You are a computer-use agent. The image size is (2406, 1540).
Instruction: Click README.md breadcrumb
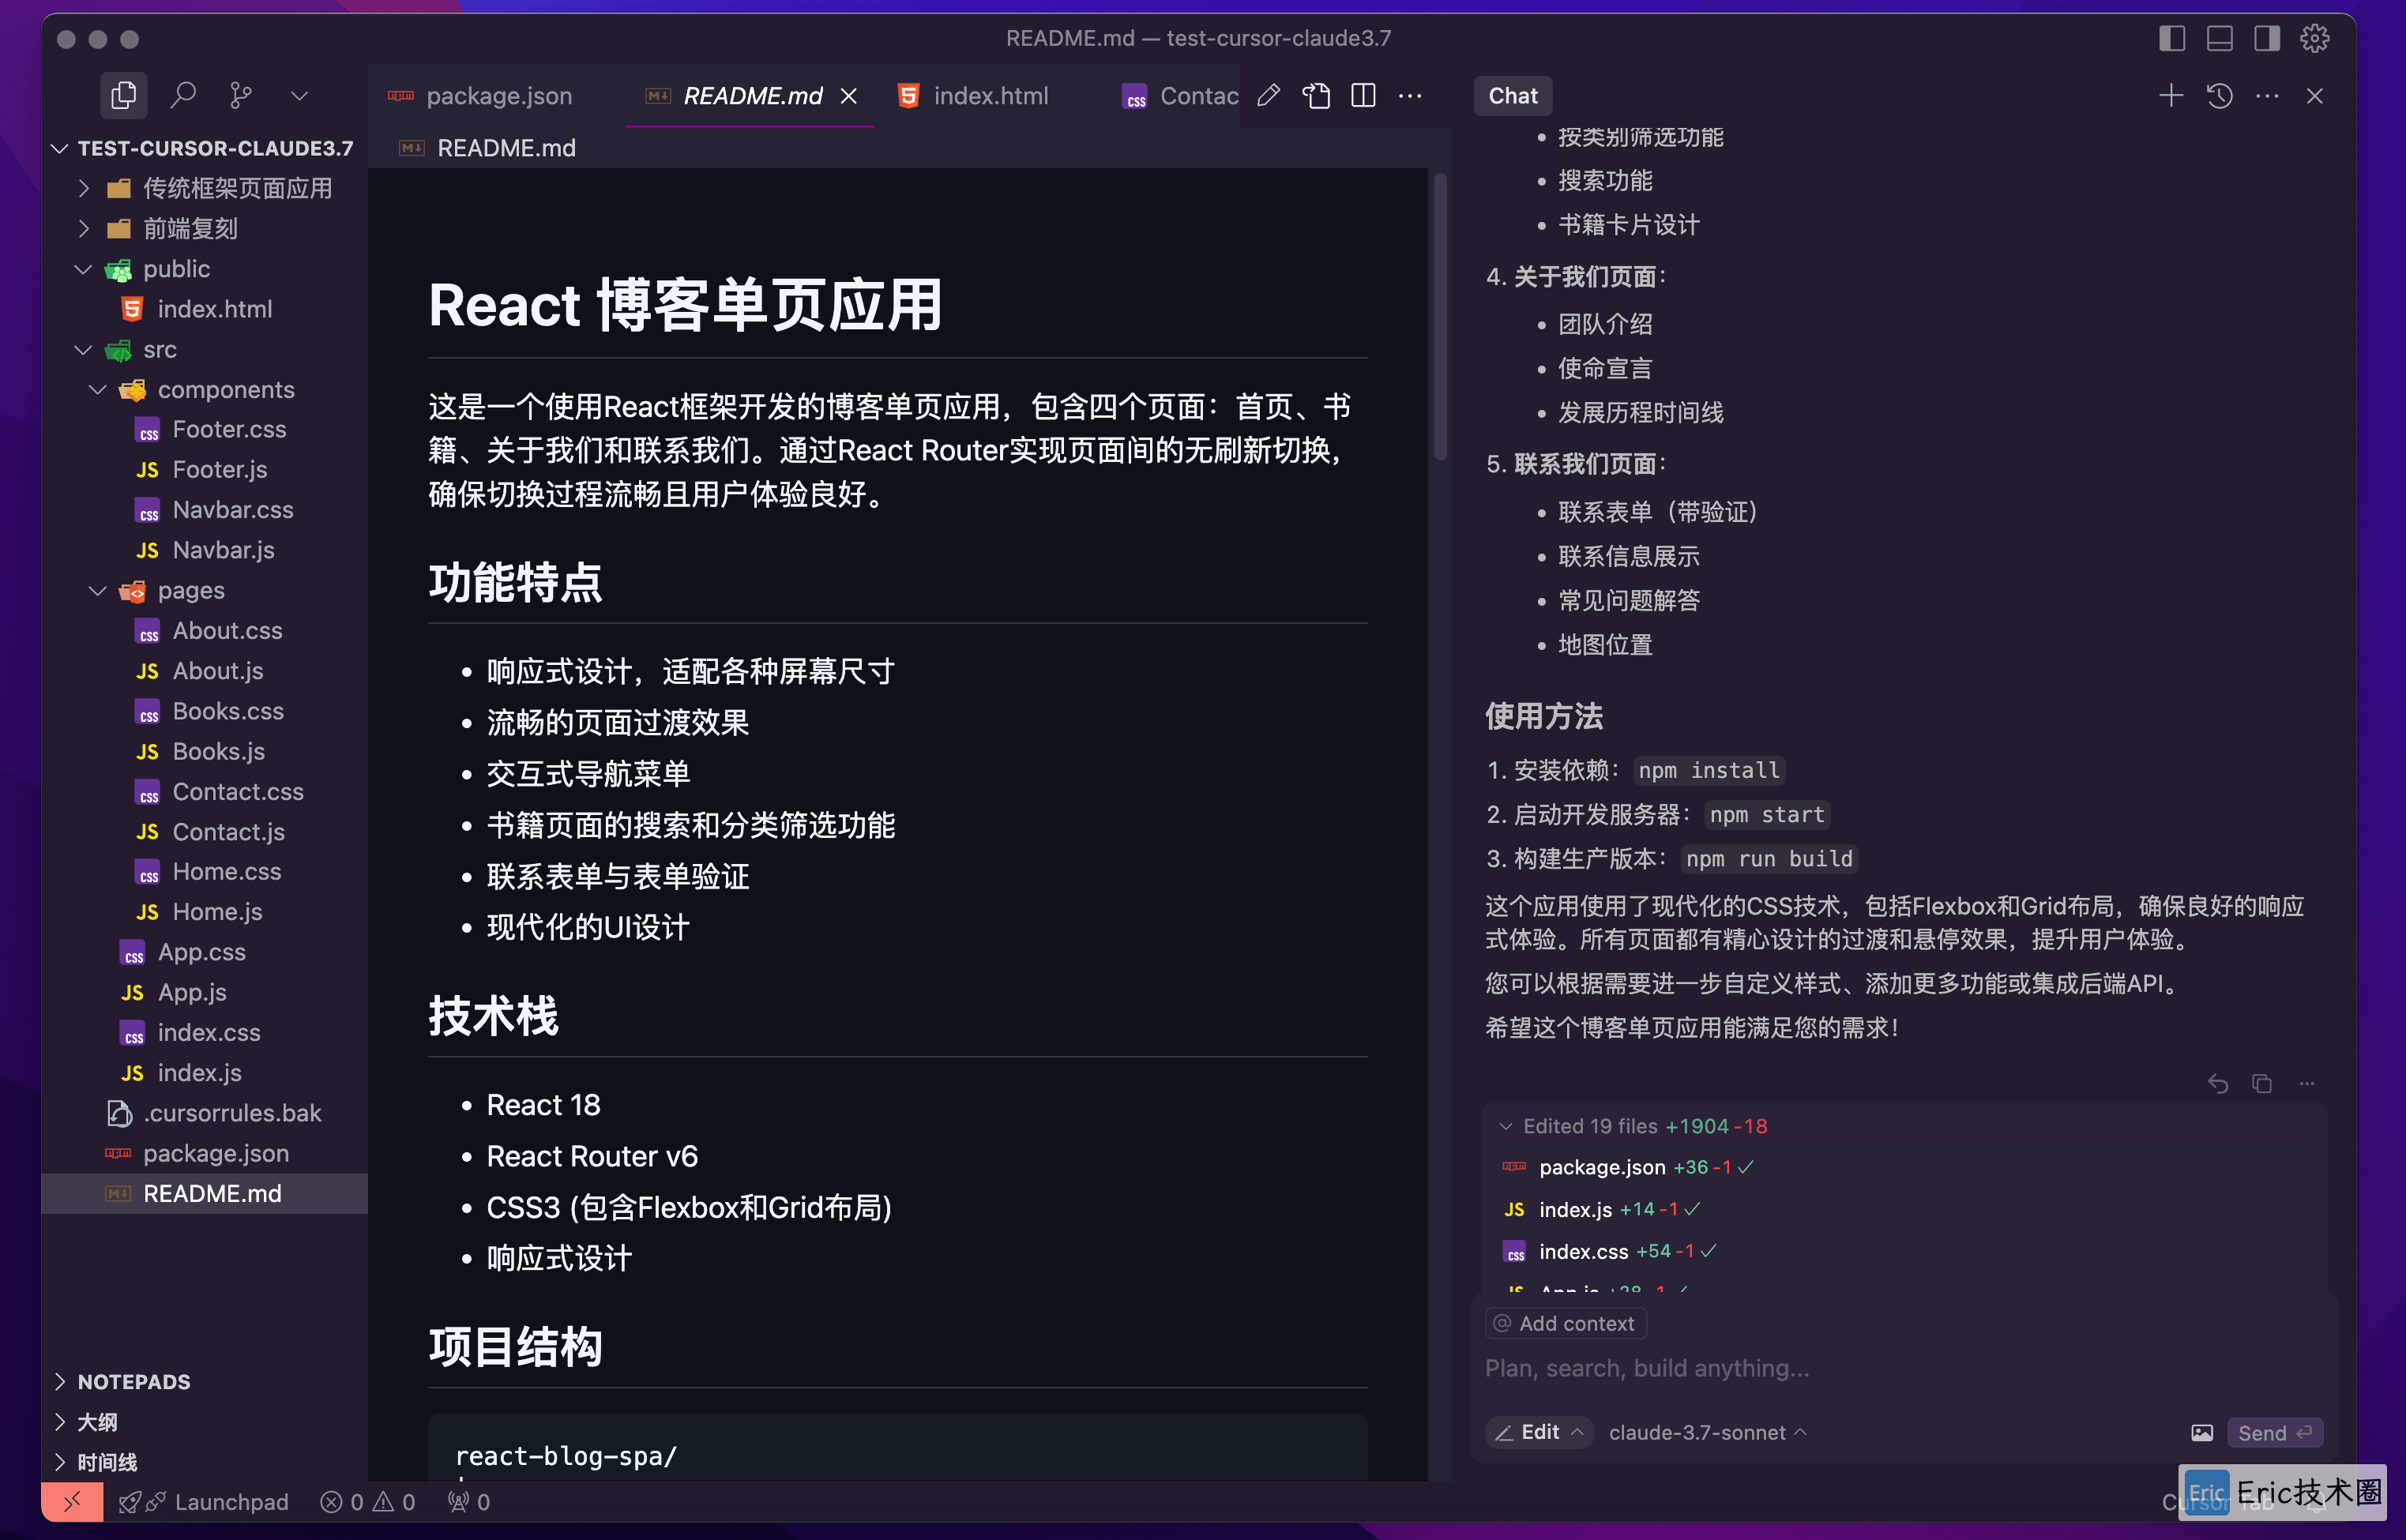coord(505,148)
